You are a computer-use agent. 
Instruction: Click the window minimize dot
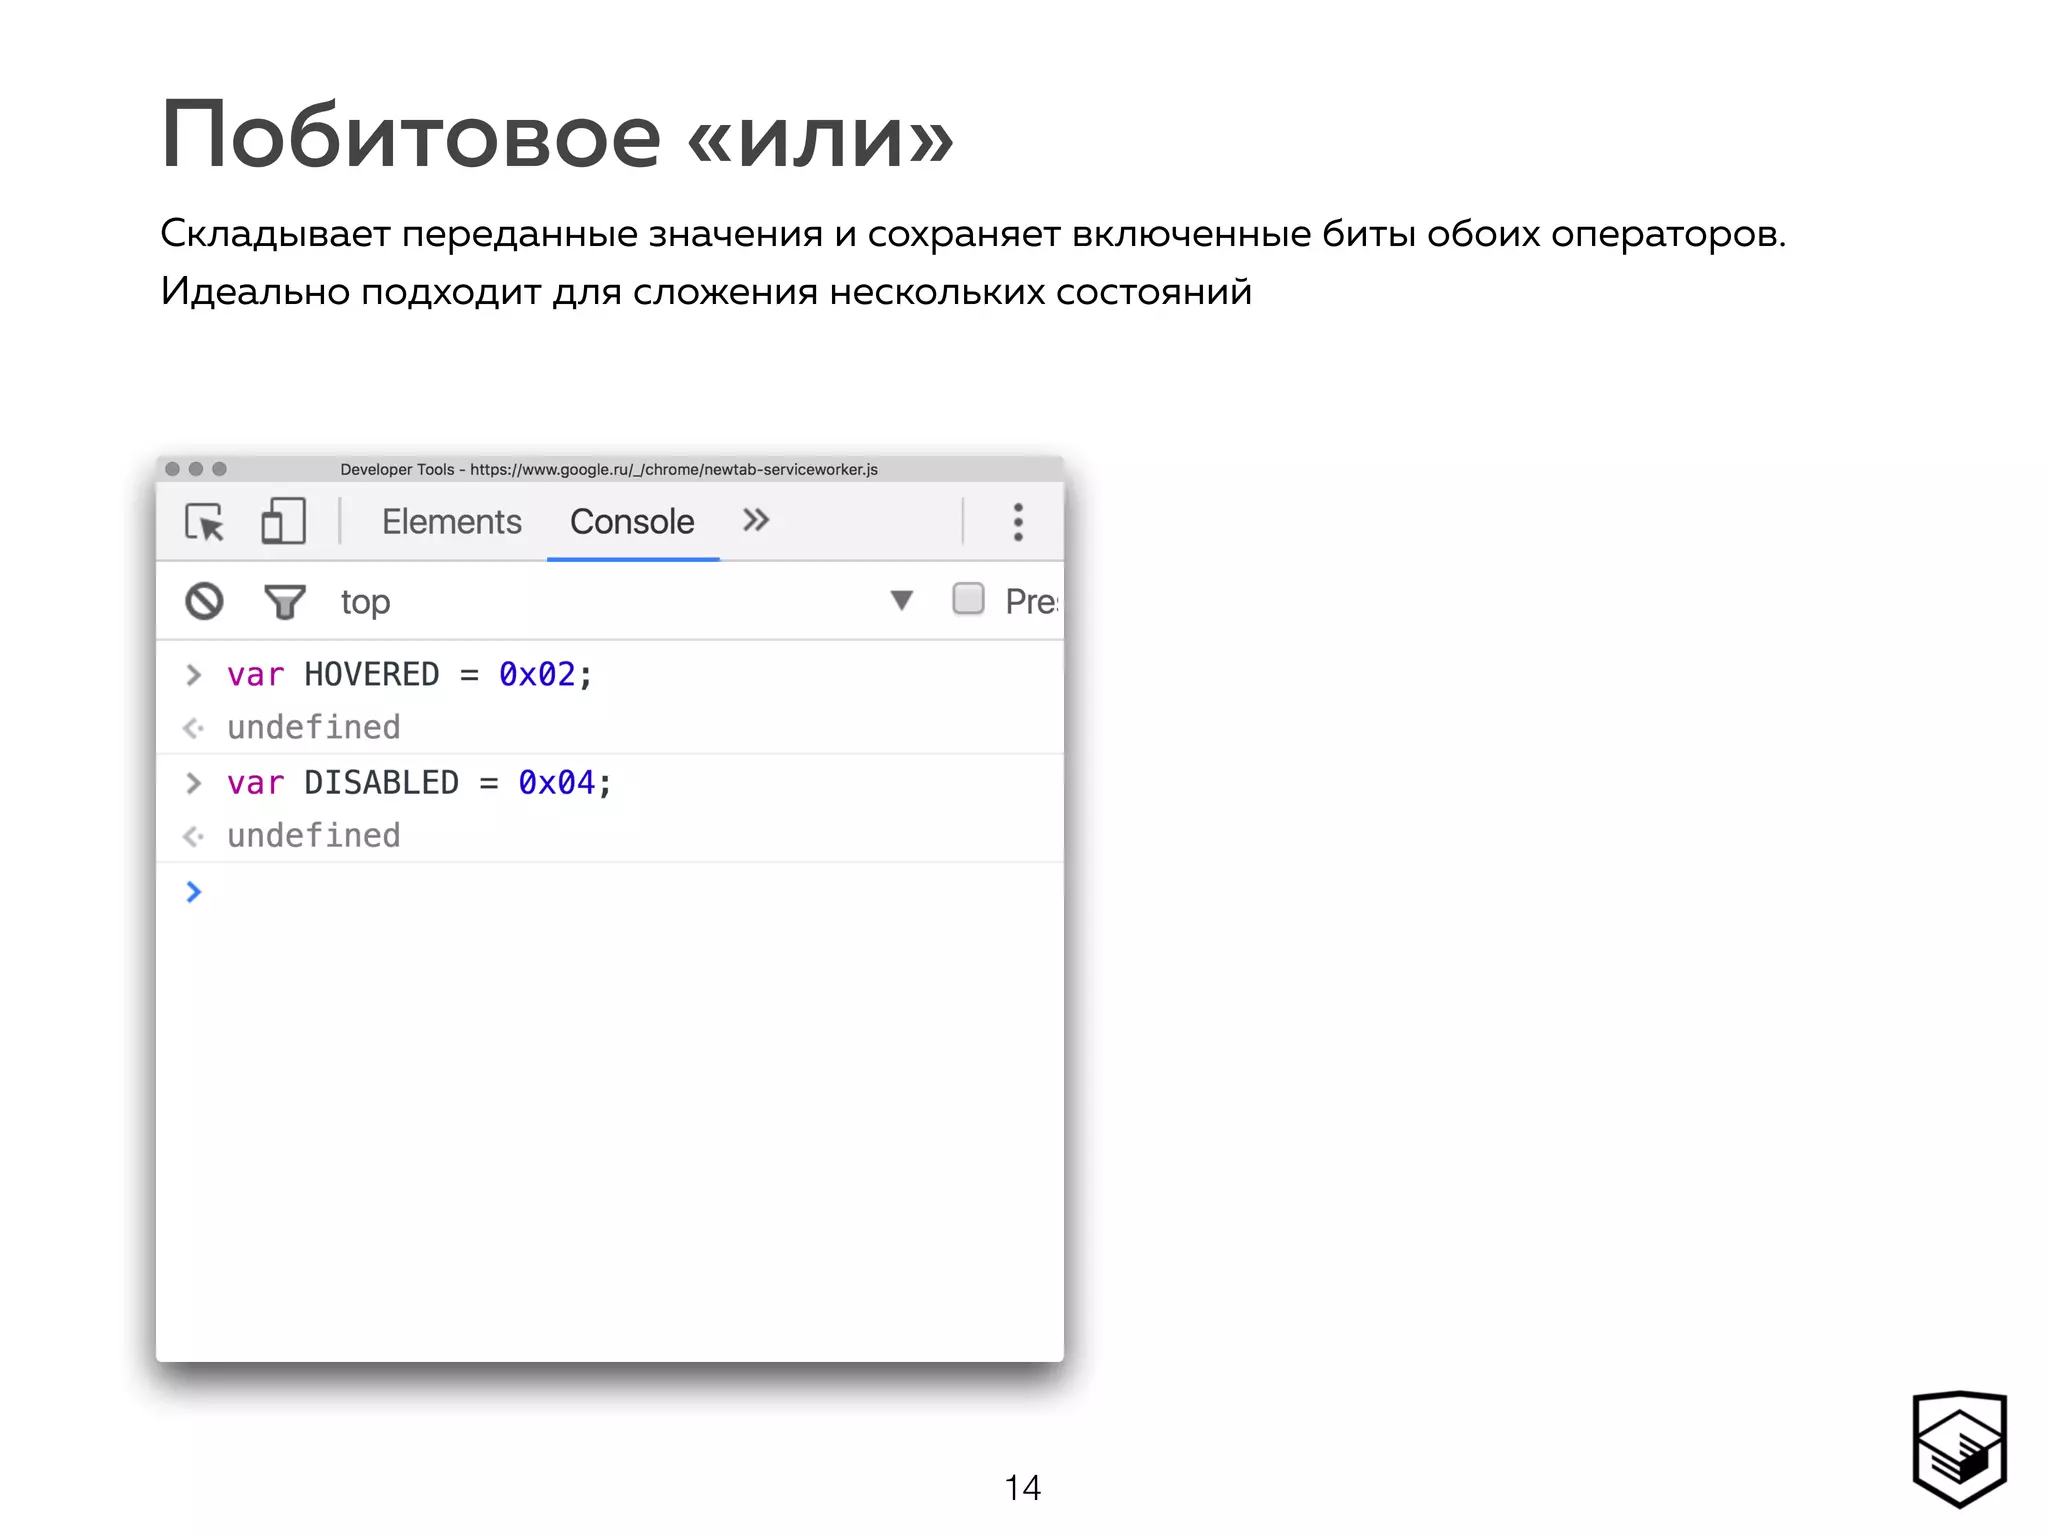coord(196,469)
